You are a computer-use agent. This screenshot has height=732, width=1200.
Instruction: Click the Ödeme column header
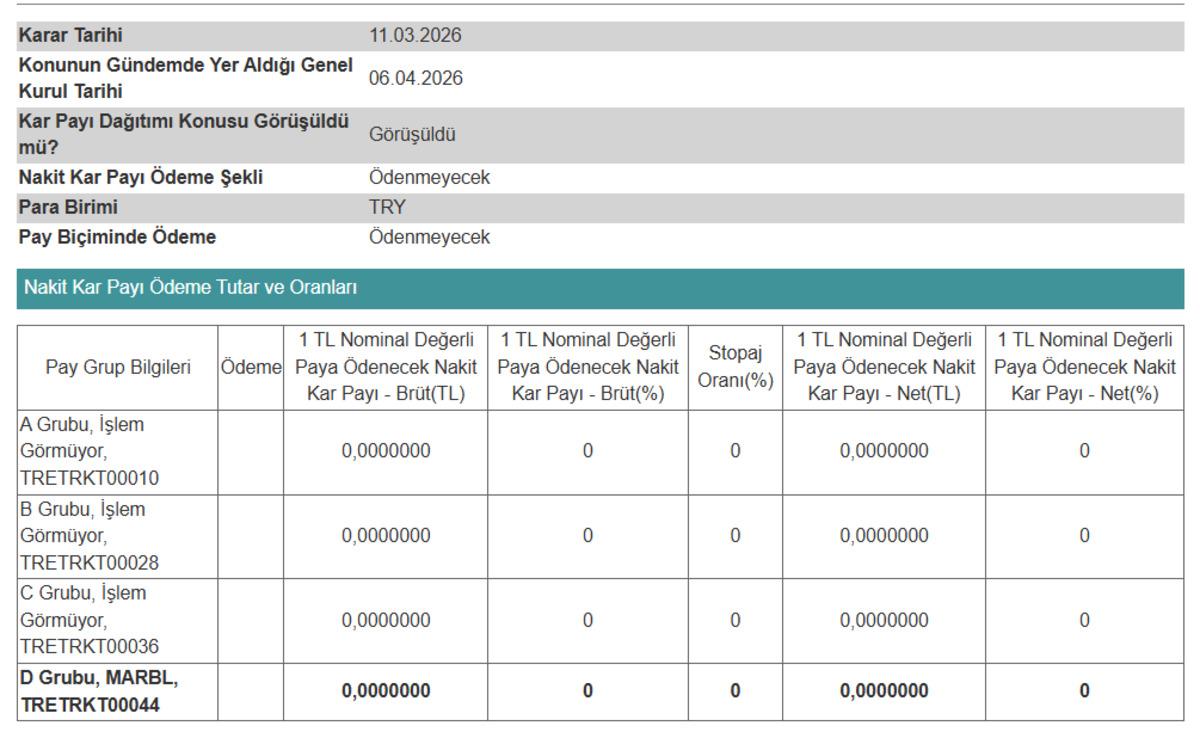click(251, 367)
